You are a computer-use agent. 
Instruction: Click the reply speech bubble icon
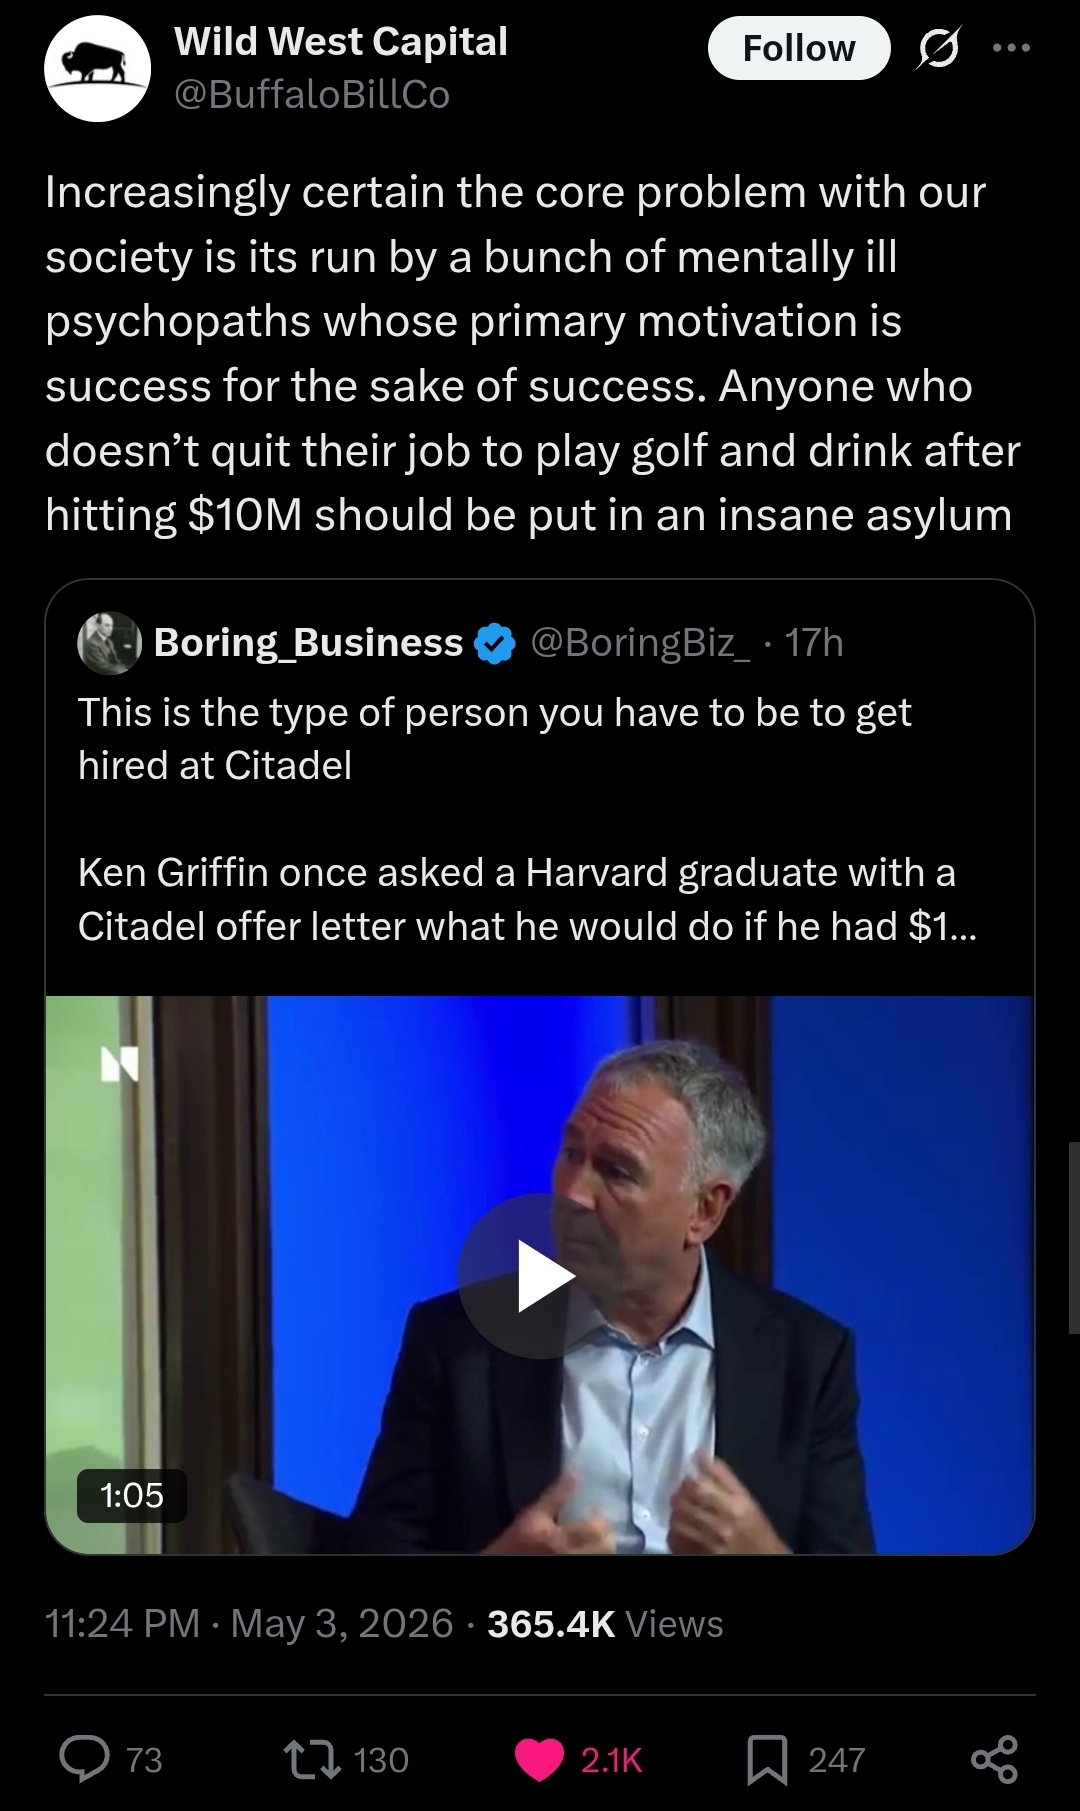coord(85,1759)
